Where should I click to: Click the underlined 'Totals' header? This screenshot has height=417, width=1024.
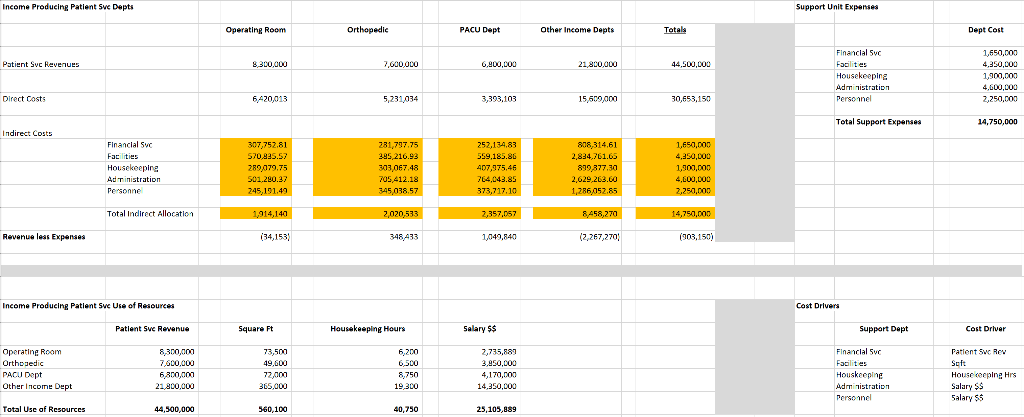tap(675, 30)
